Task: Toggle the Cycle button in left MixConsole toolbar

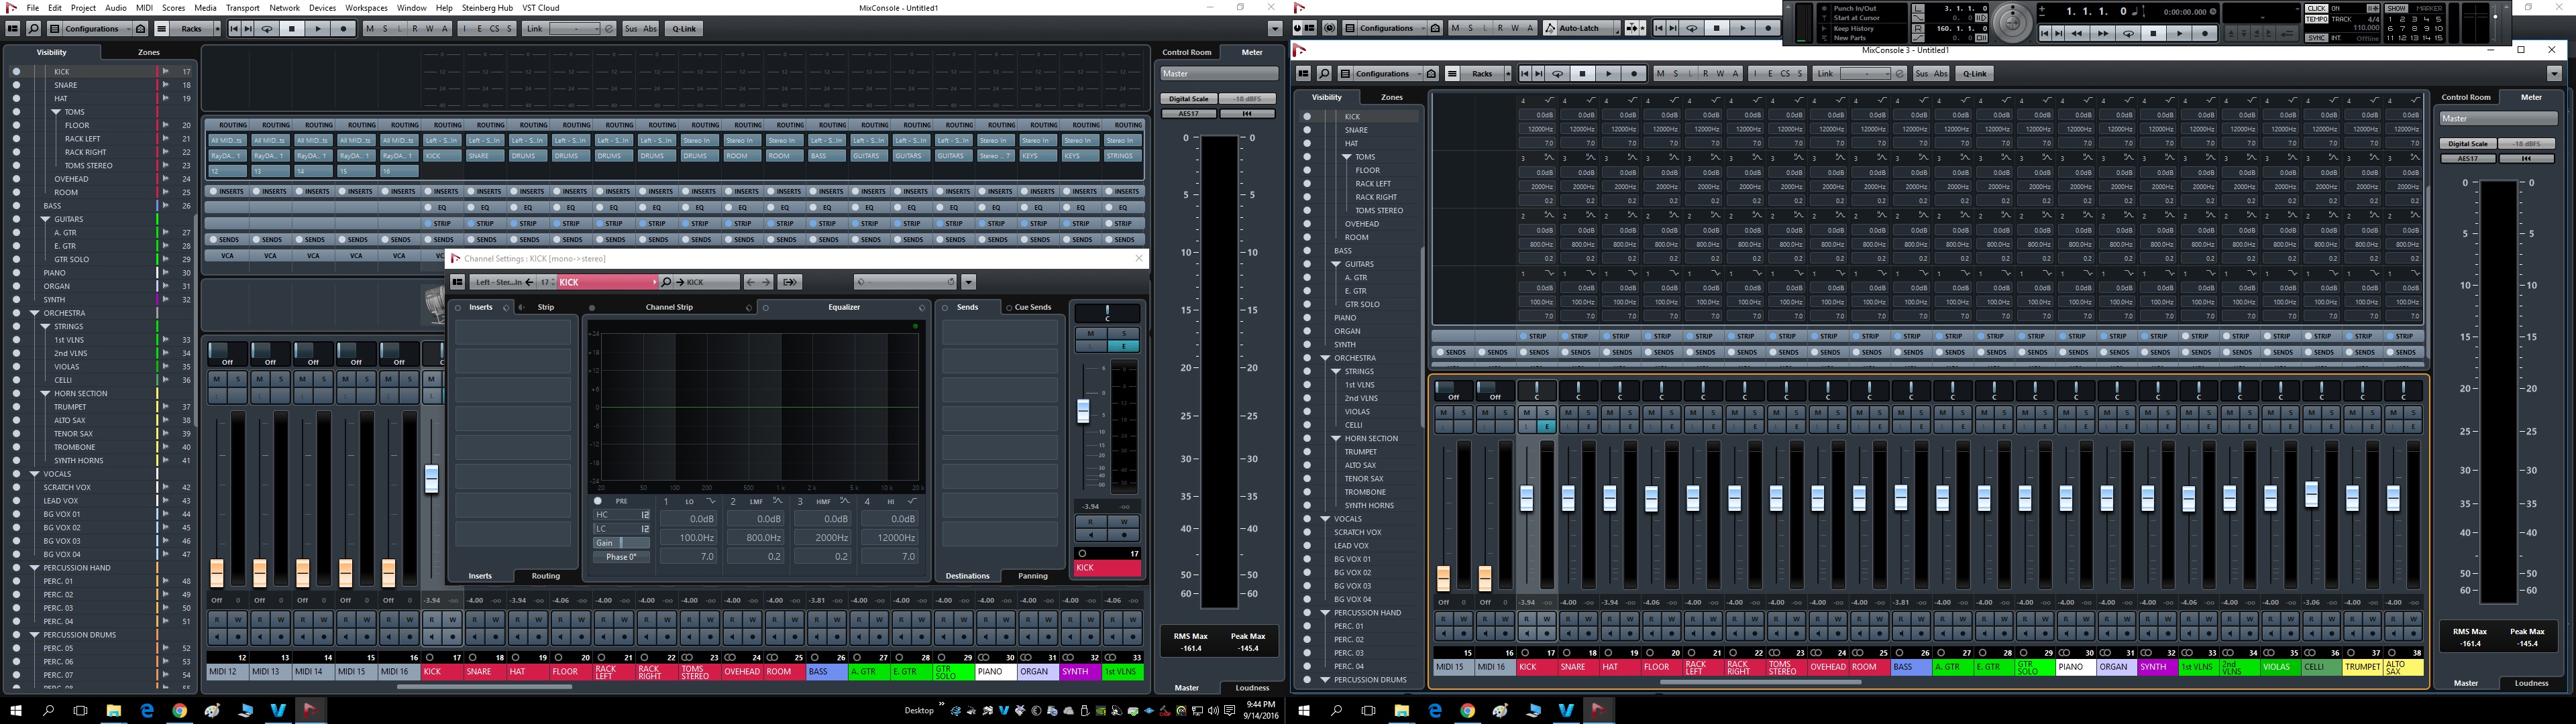Action: pos(268,29)
